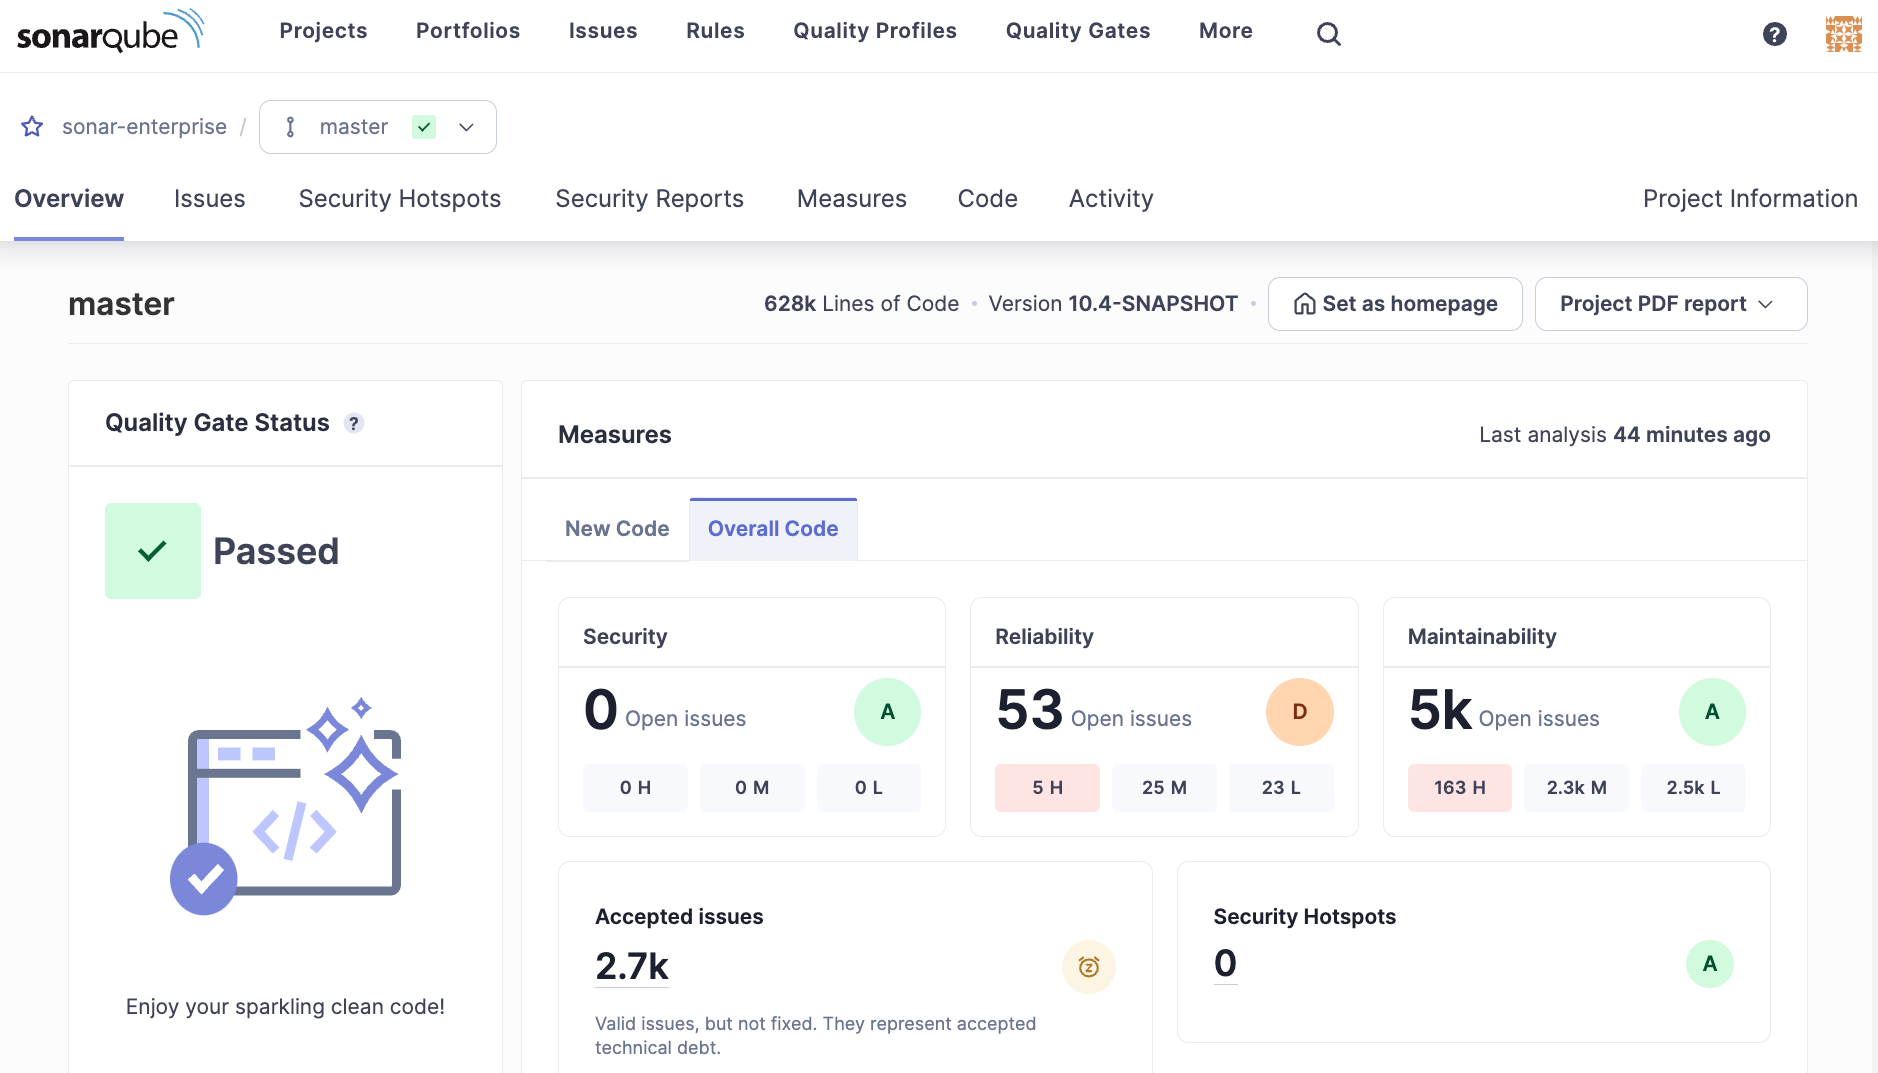Click the Set as homepage button

point(1395,304)
